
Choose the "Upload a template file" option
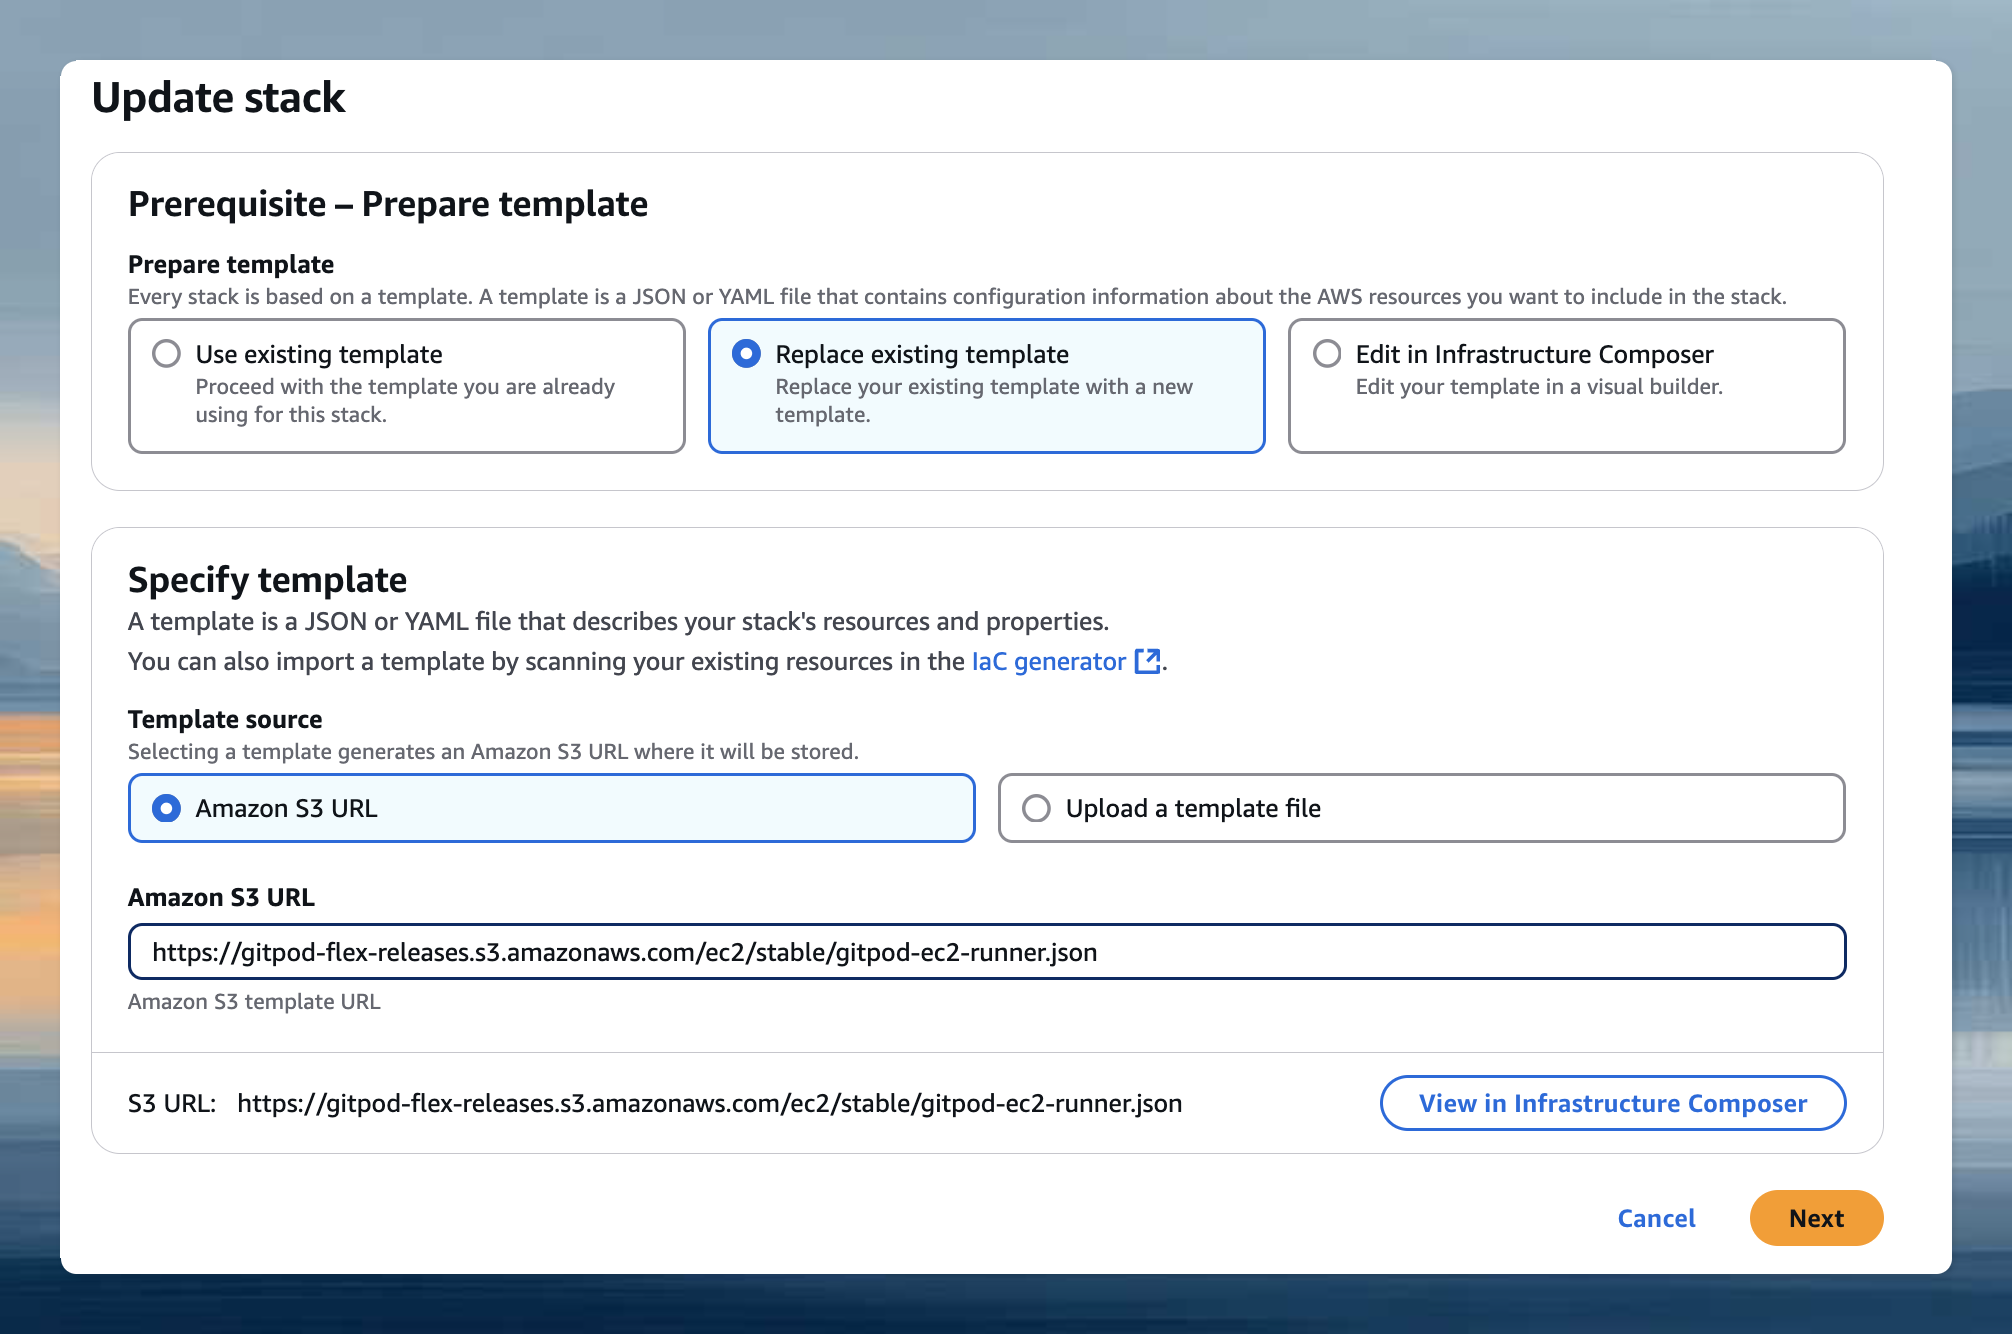pos(1037,807)
